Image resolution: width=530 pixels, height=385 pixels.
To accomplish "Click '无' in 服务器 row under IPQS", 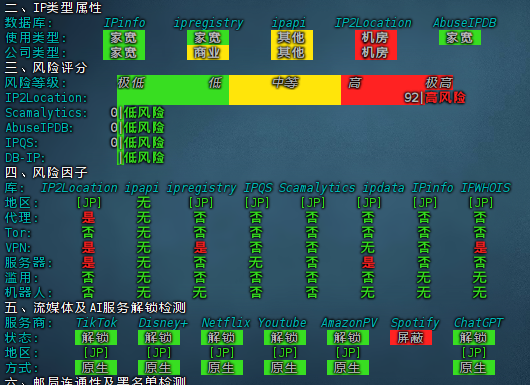I will click(256, 263).
